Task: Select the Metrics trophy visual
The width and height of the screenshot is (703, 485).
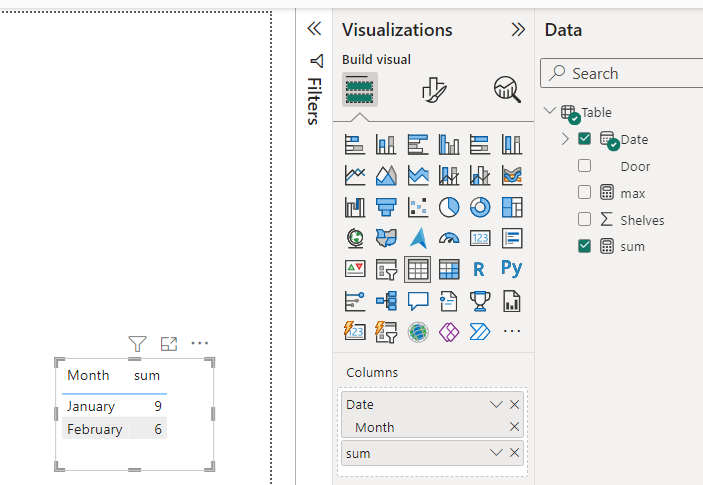Action: [480, 301]
